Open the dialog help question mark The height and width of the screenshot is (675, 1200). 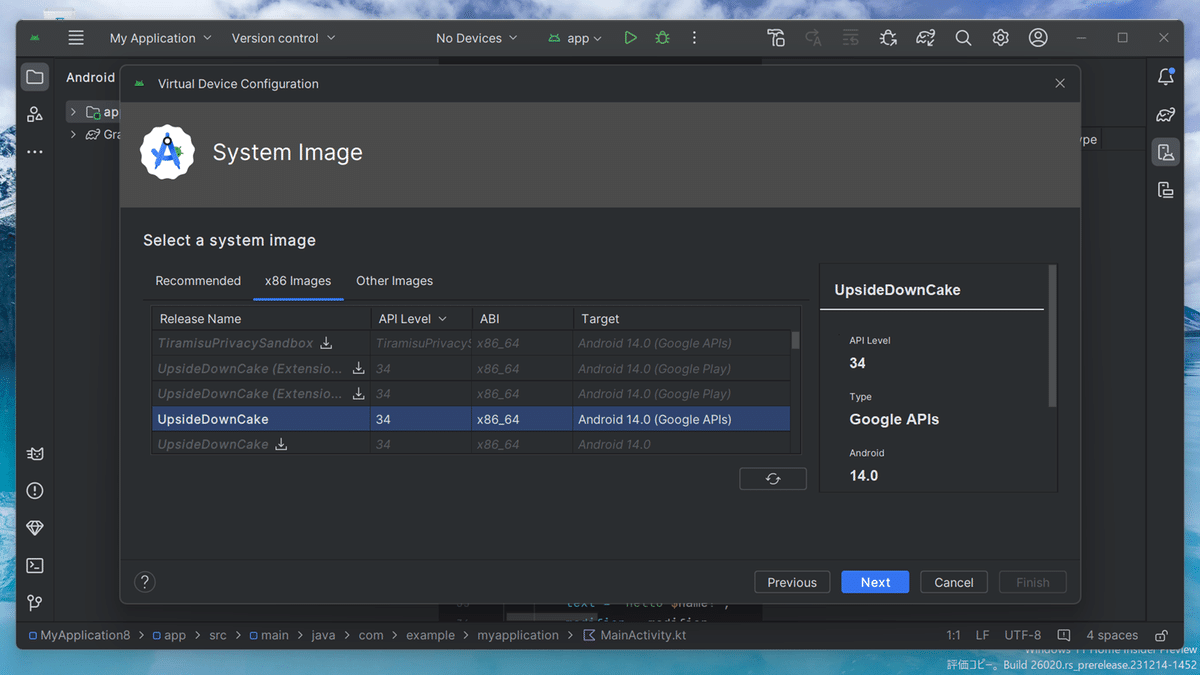145,582
